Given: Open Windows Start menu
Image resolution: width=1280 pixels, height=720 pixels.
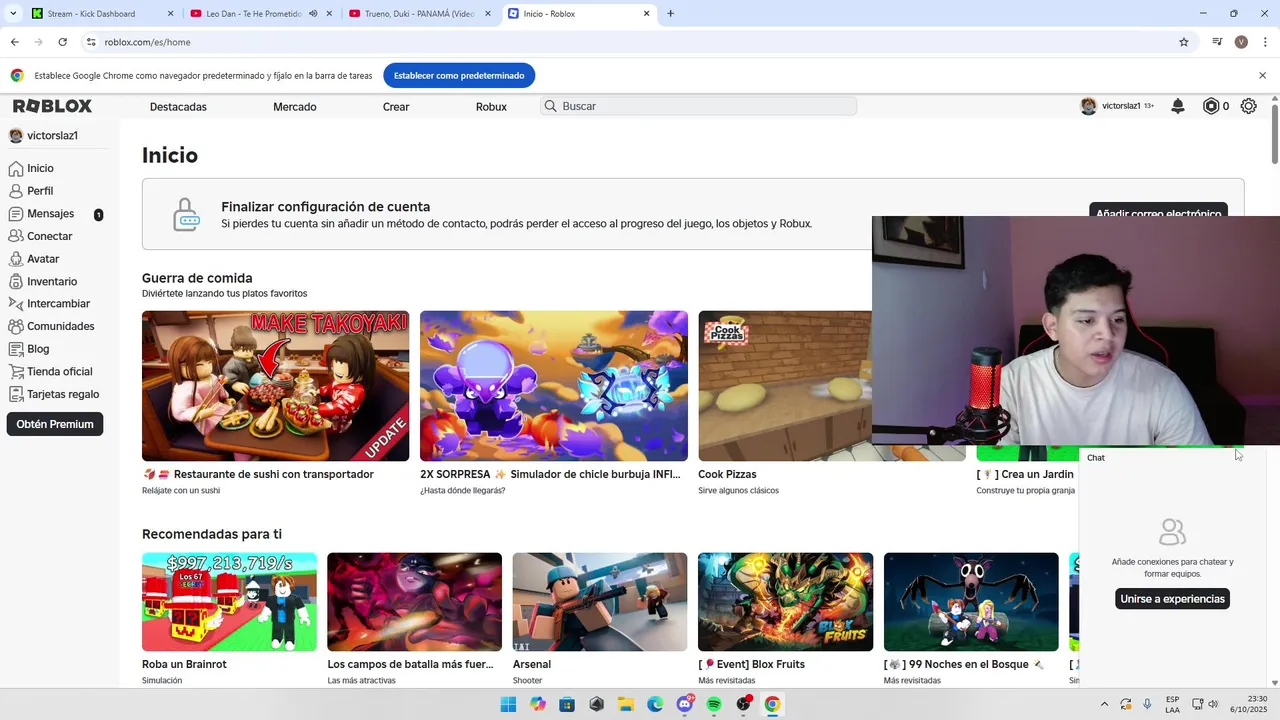Looking at the screenshot, I should 508,704.
